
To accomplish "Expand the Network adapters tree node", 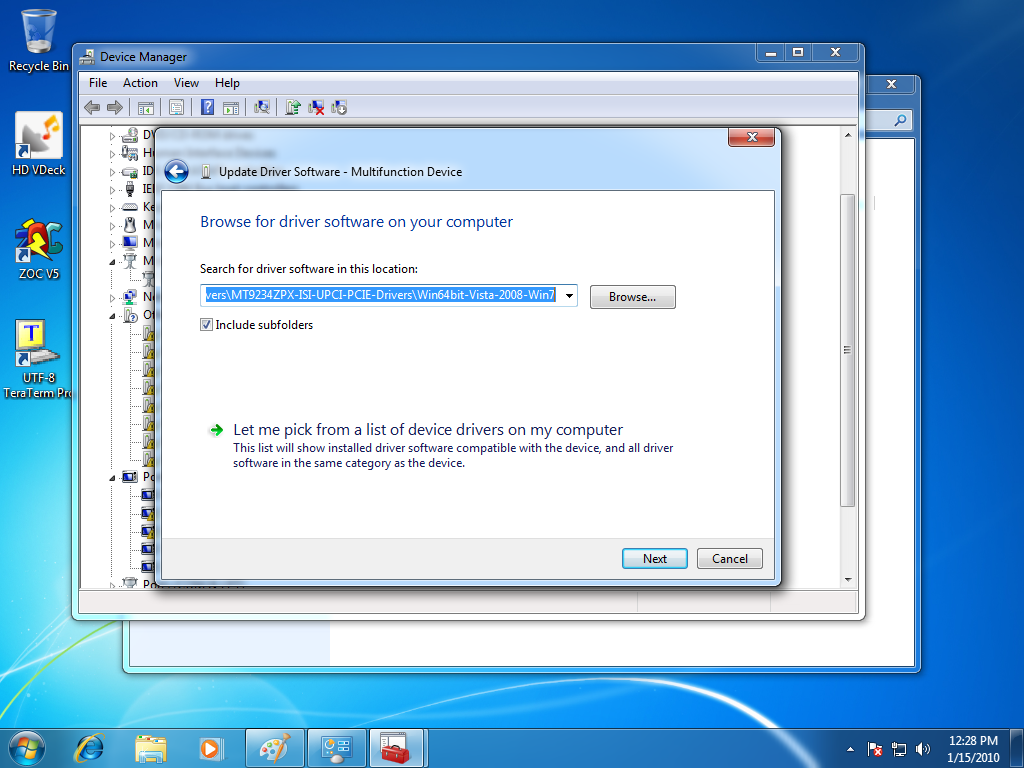I will pos(113,297).
